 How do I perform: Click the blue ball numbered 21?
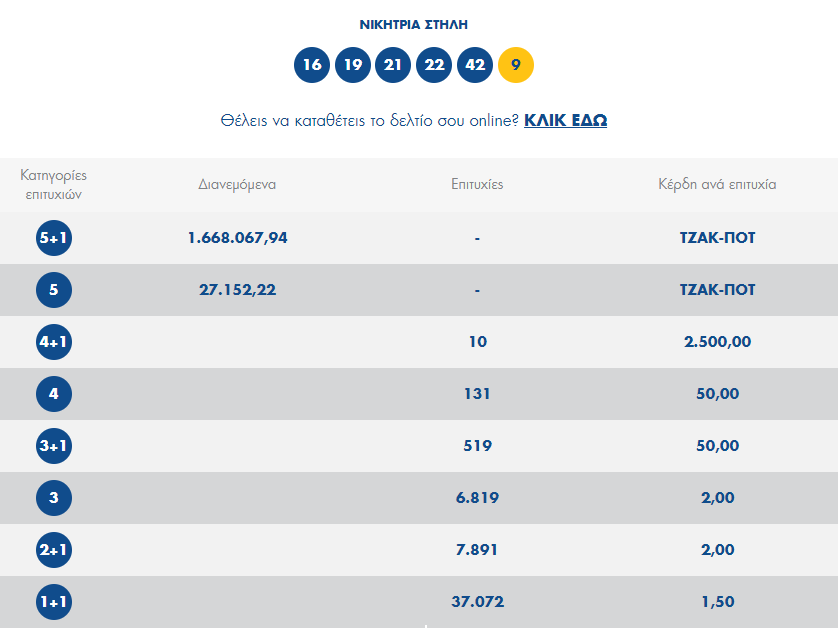[x=393, y=65]
